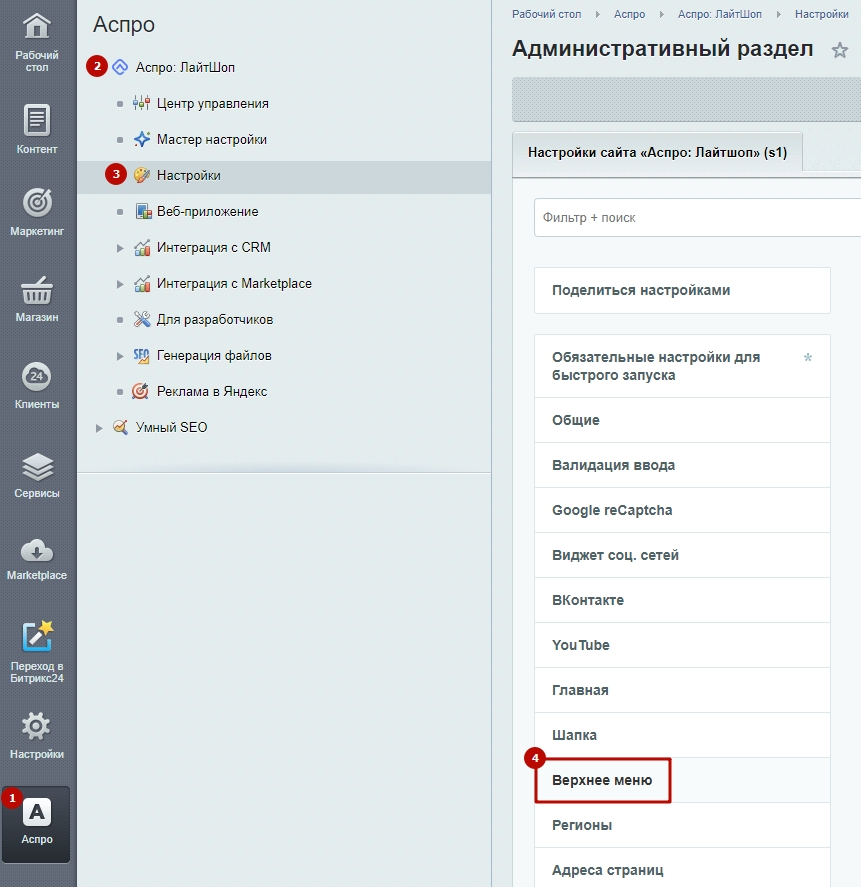
Task: Open Для разработчиков tree item
Action: [215, 320]
